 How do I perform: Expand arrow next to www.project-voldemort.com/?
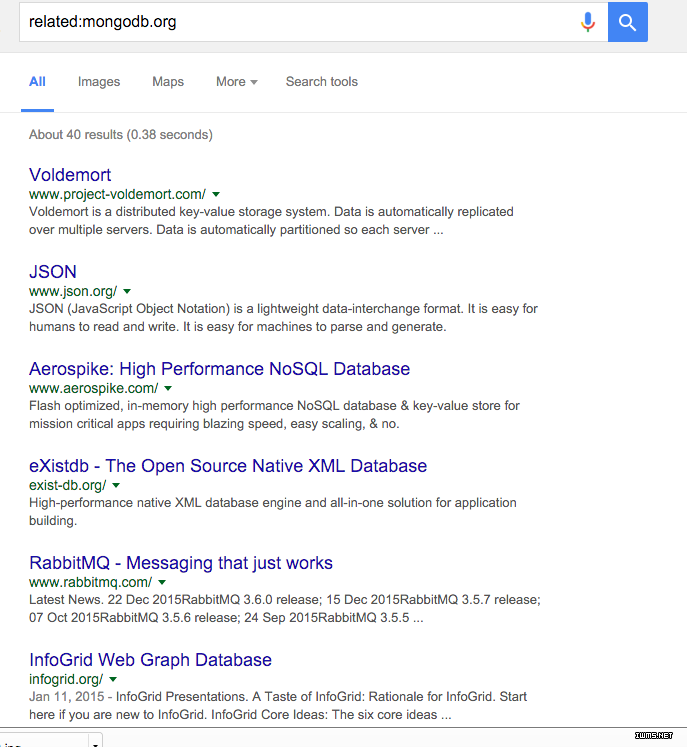(x=216, y=194)
